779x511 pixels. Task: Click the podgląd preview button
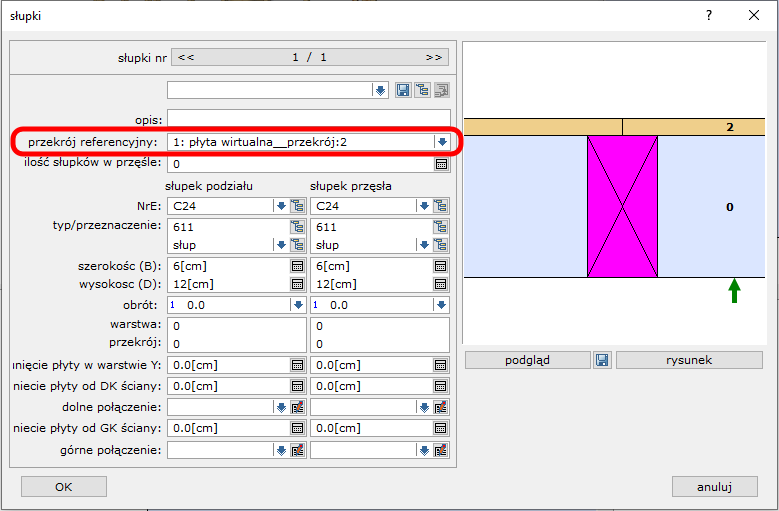[528, 360]
